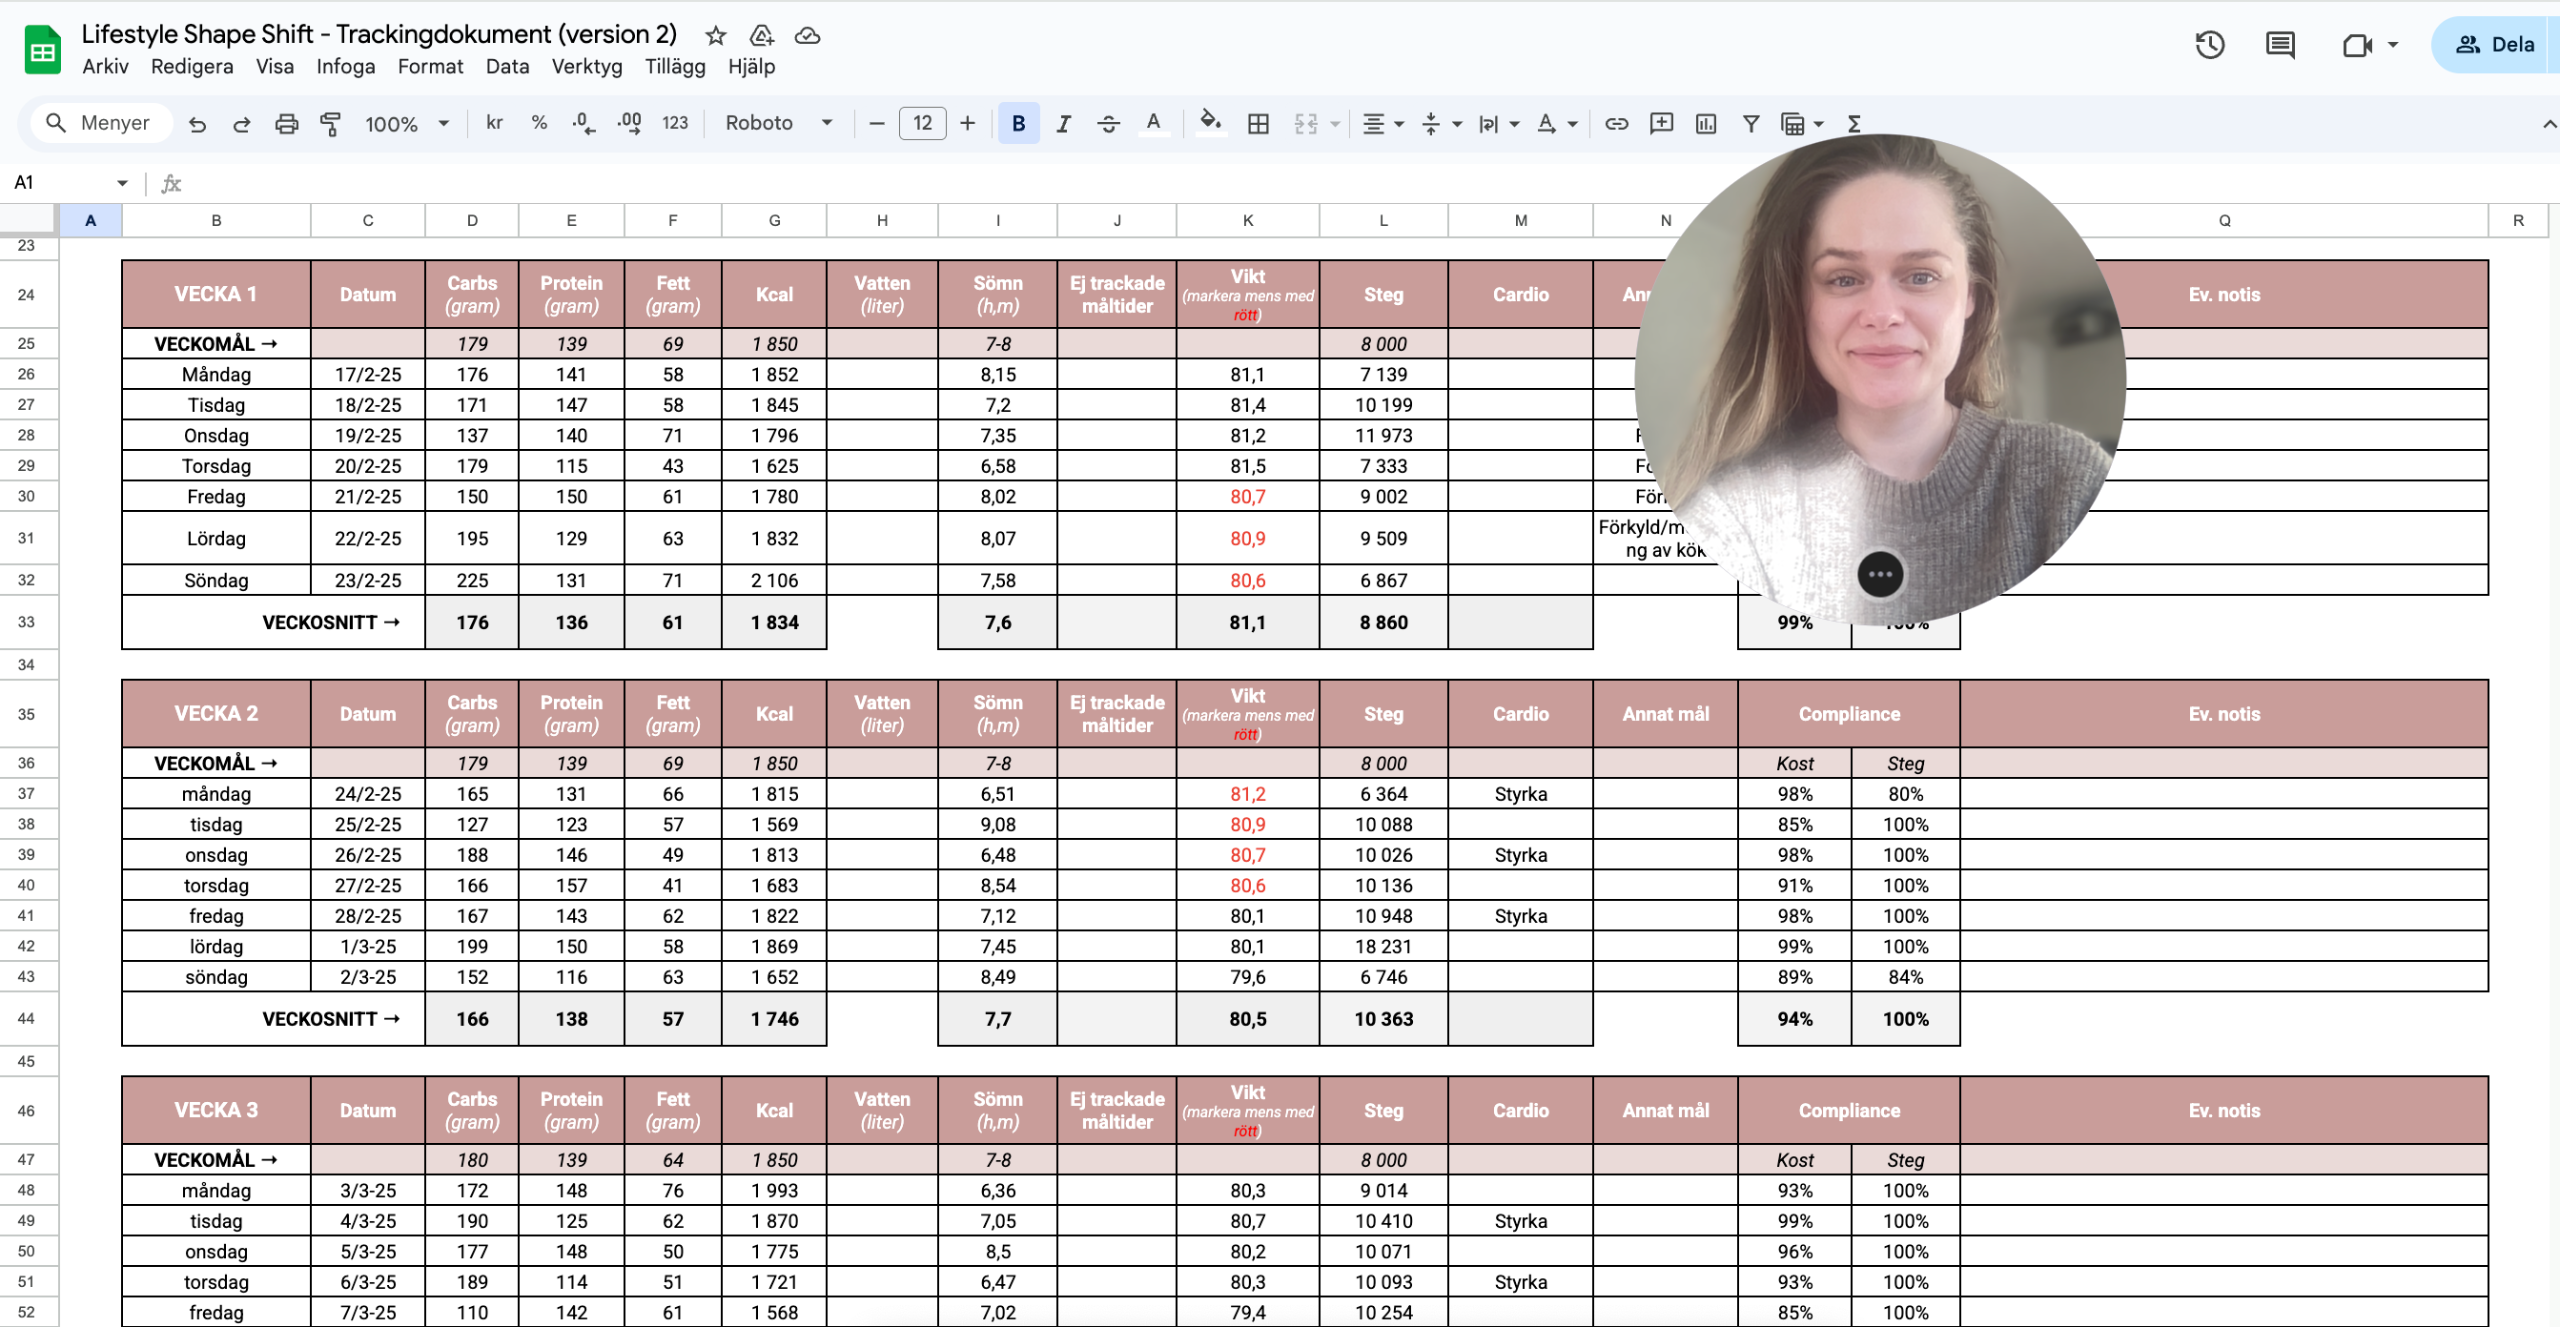Viewport: 2560px width, 1327px height.
Task: Click the print icon
Action: click(287, 124)
